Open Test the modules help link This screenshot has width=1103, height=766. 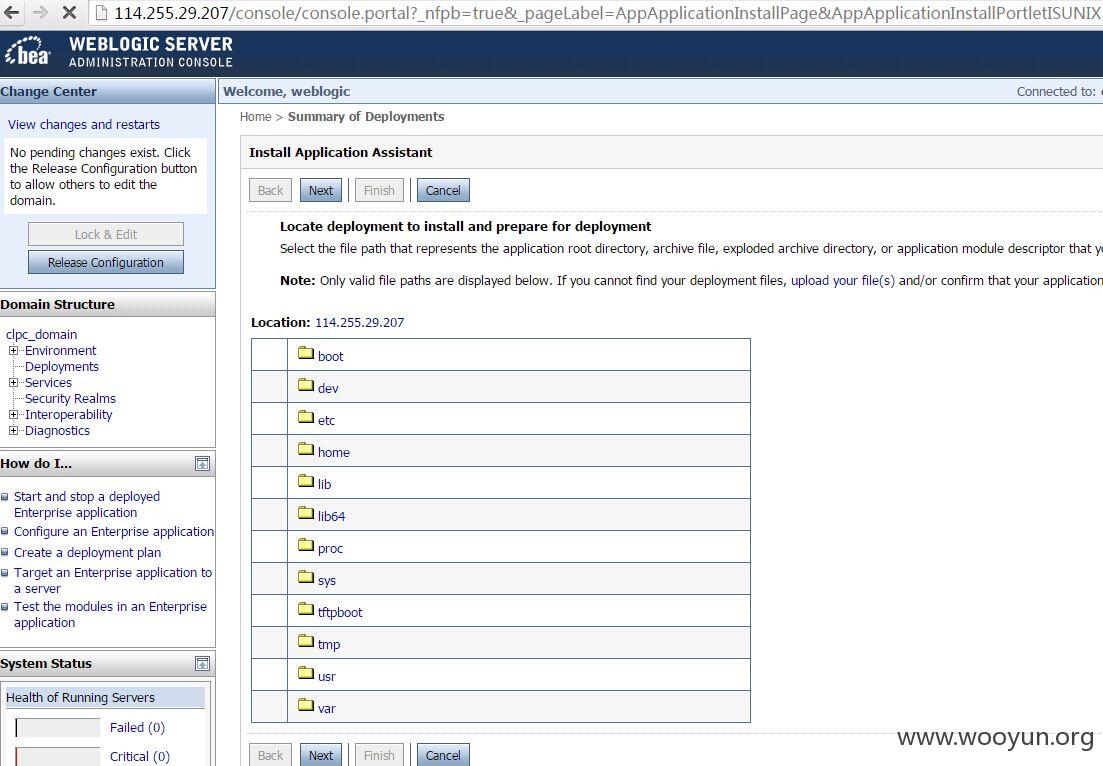tap(110, 614)
